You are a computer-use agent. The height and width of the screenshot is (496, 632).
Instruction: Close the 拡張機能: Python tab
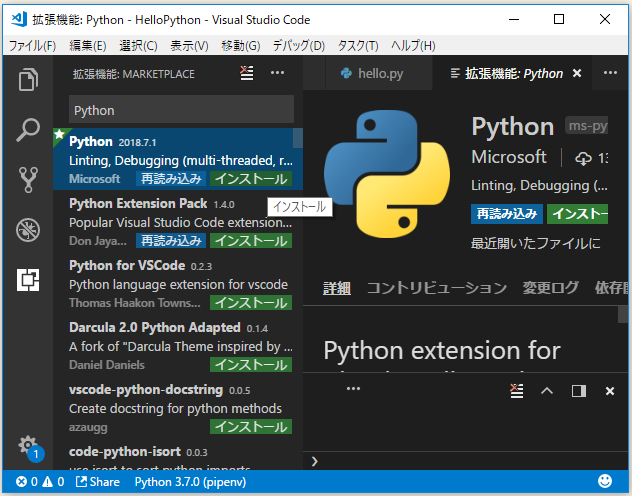(577, 73)
